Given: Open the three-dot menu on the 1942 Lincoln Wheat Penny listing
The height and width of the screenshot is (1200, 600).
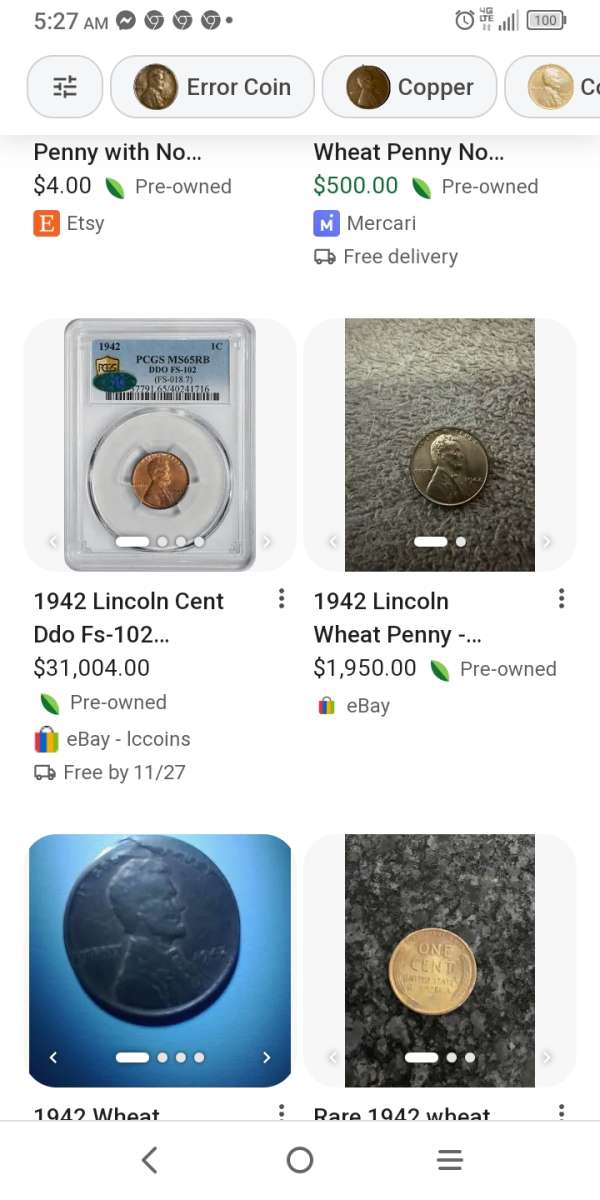Looking at the screenshot, I should coord(561,598).
